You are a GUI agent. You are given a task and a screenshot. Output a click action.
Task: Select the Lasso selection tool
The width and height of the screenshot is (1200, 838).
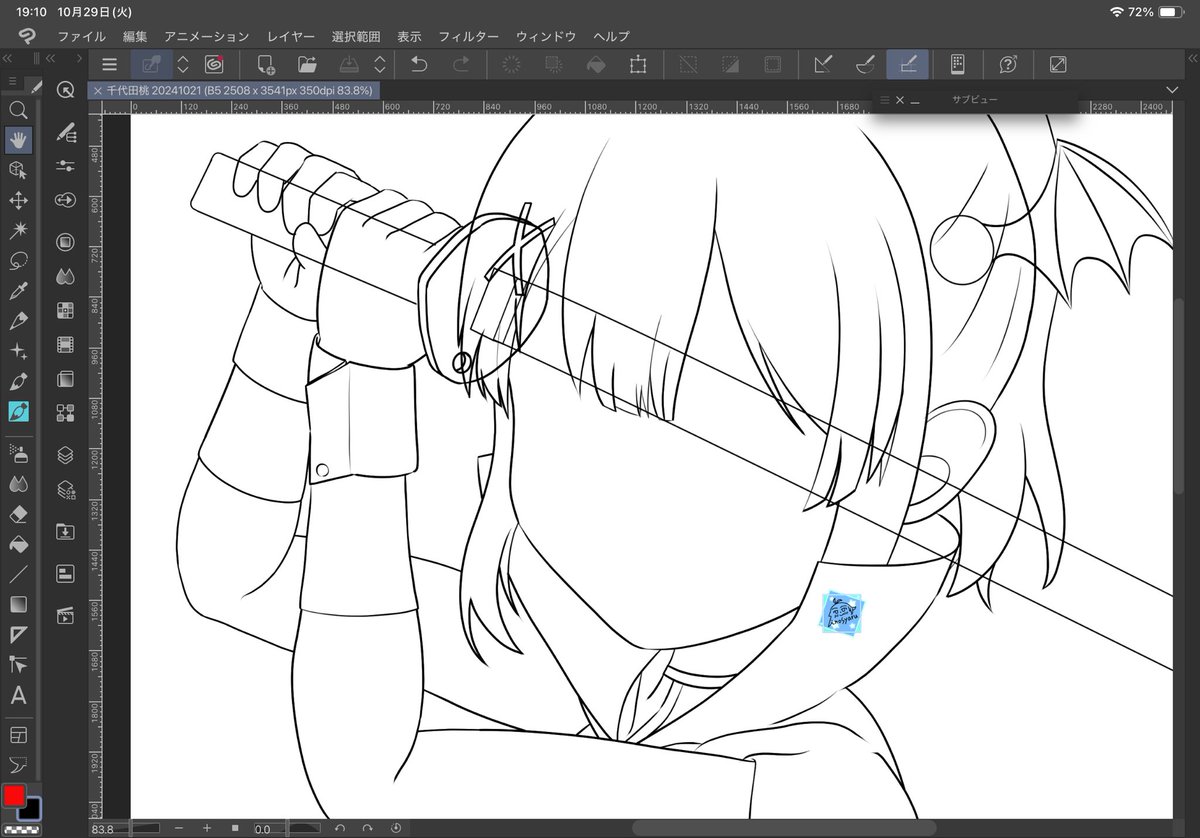click(x=17, y=261)
